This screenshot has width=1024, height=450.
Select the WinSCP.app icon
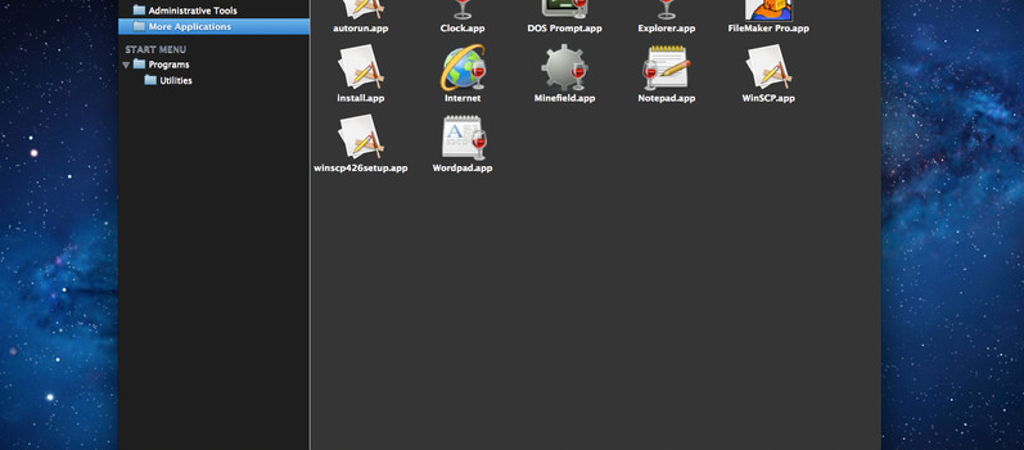point(769,67)
